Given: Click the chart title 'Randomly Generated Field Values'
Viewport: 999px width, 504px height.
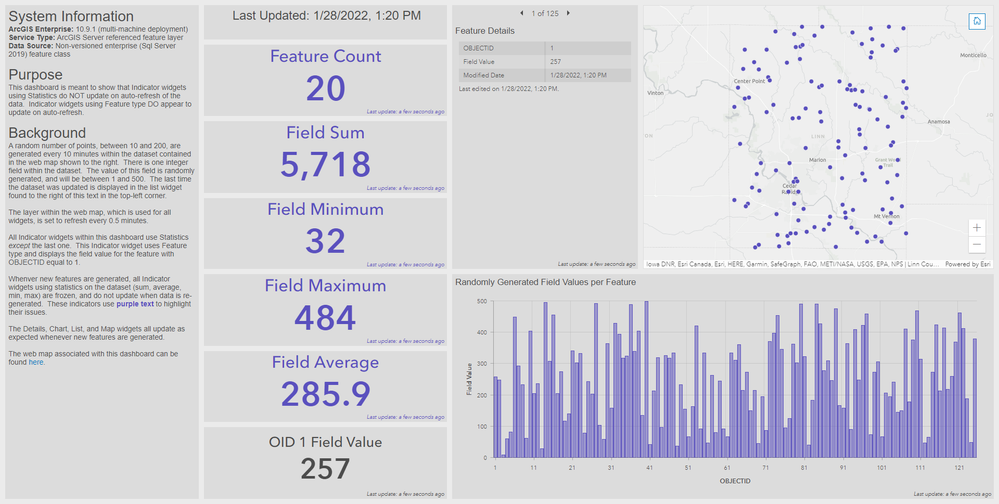Looking at the screenshot, I should click(545, 282).
